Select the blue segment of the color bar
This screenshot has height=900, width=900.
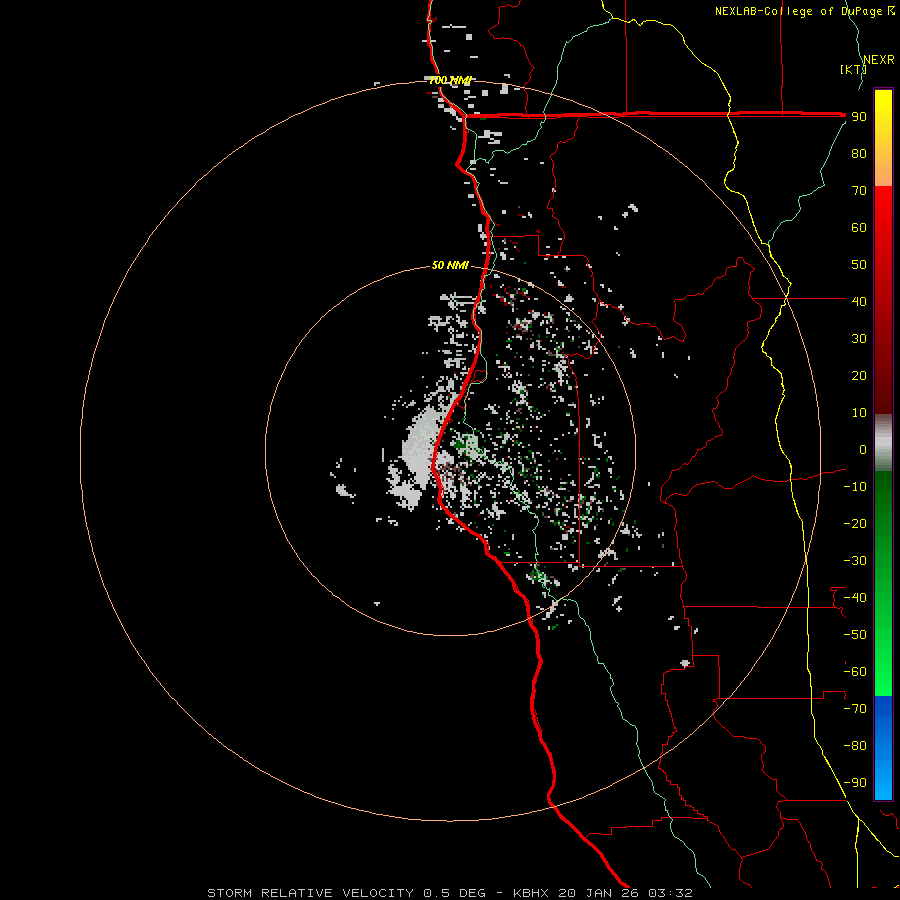[x=883, y=748]
